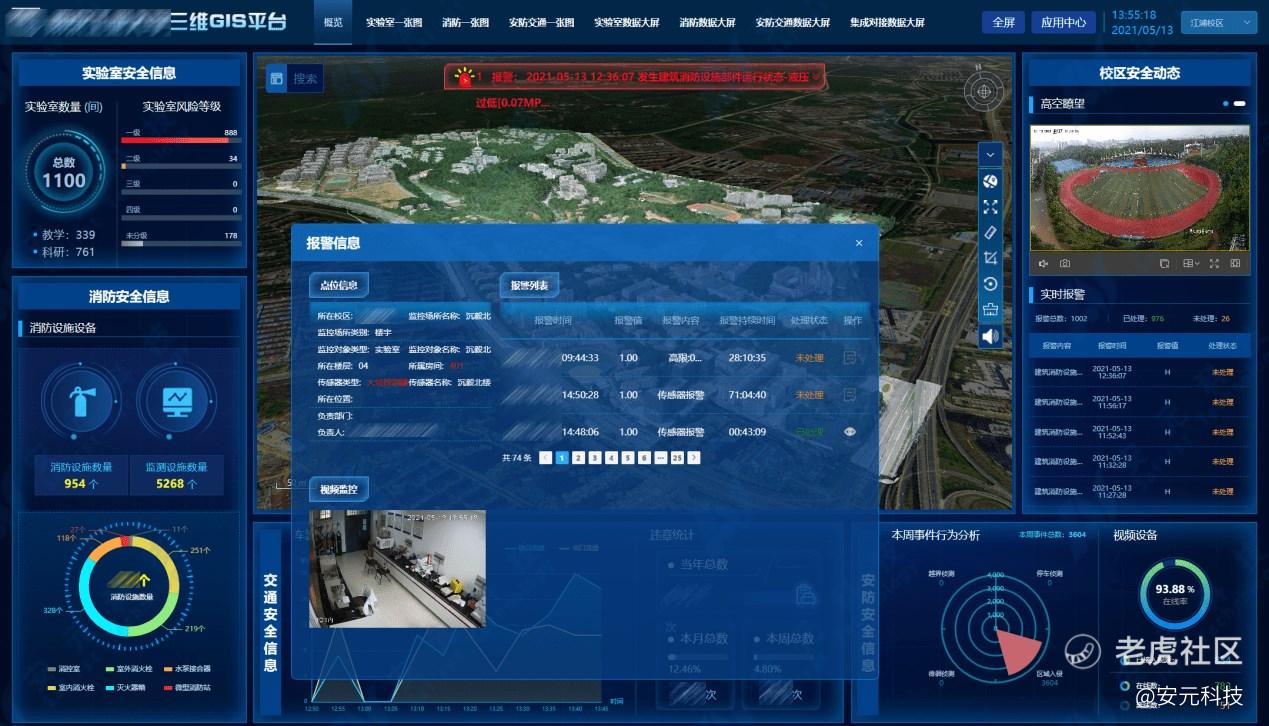View details of the 14:48:06 alarm eye icon

point(850,432)
